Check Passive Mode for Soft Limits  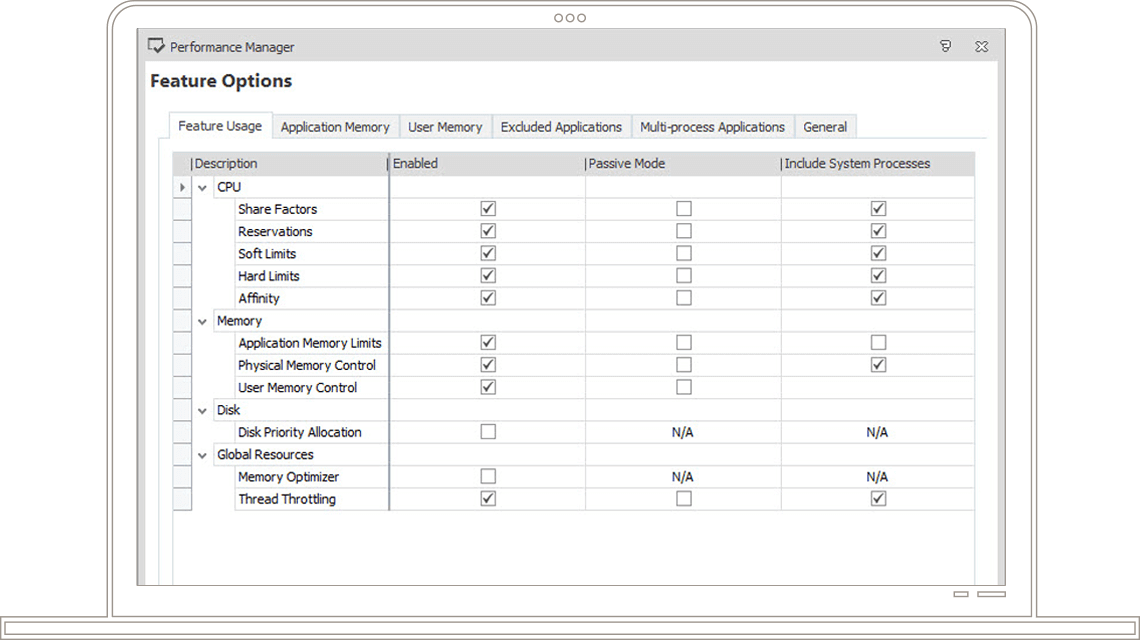(x=683, y=253)
